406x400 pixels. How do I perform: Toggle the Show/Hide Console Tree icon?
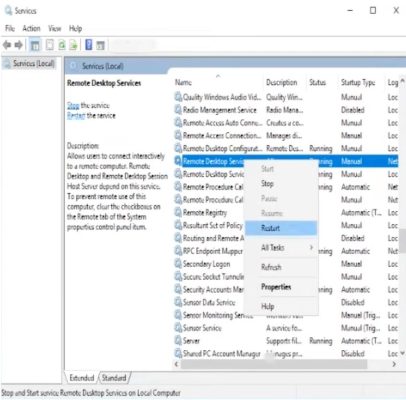point(35,45)
